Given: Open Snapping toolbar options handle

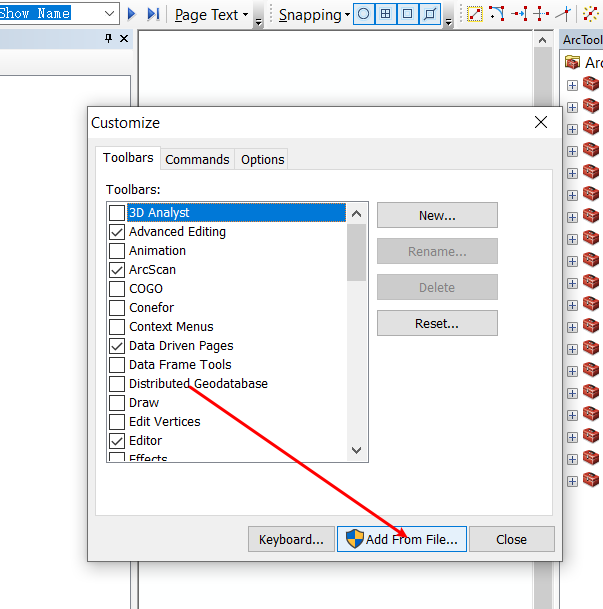Looking at the screenshot, I should (x=448, y=16).
